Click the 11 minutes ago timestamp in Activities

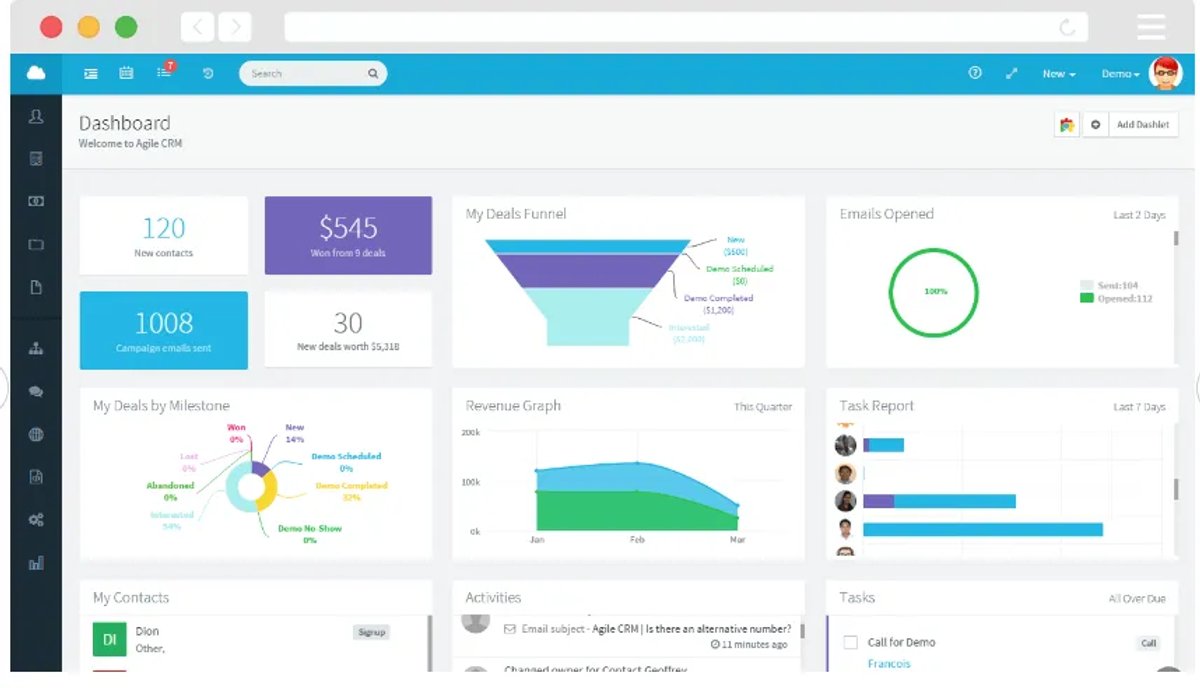tap(749, 645)
